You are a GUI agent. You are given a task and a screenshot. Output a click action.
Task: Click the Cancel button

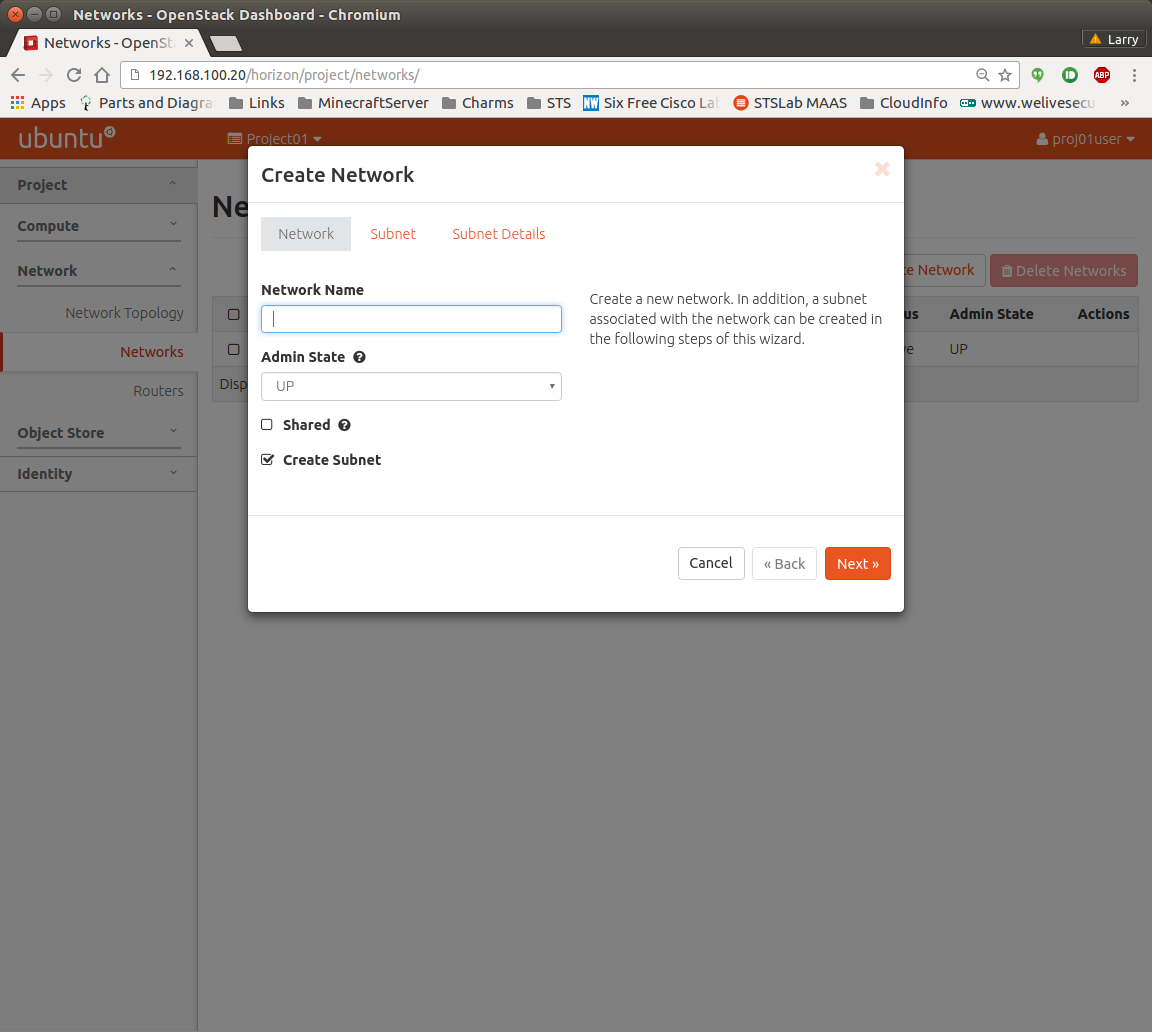[711, 563]
